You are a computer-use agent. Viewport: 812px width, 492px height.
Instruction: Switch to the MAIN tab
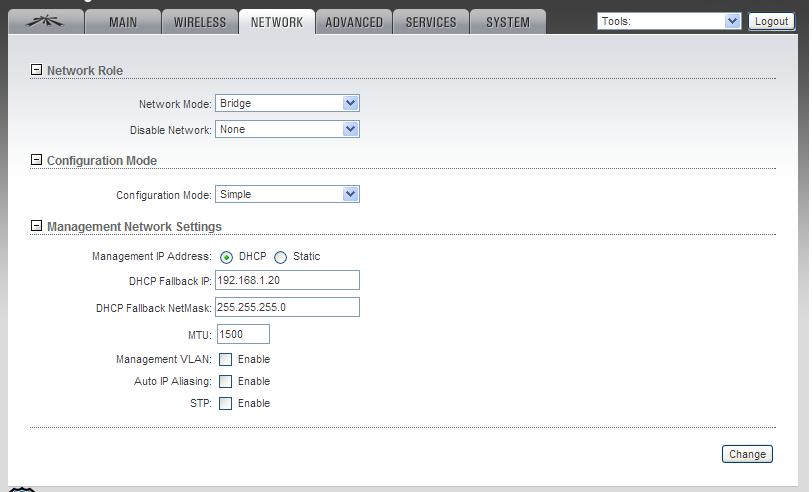point(123,22)
